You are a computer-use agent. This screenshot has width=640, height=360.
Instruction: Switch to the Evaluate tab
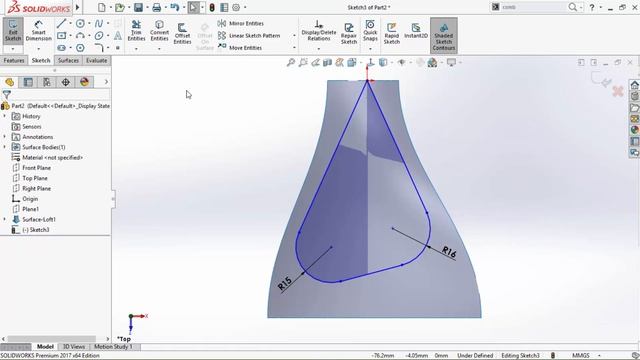click(x=96, y=60)
